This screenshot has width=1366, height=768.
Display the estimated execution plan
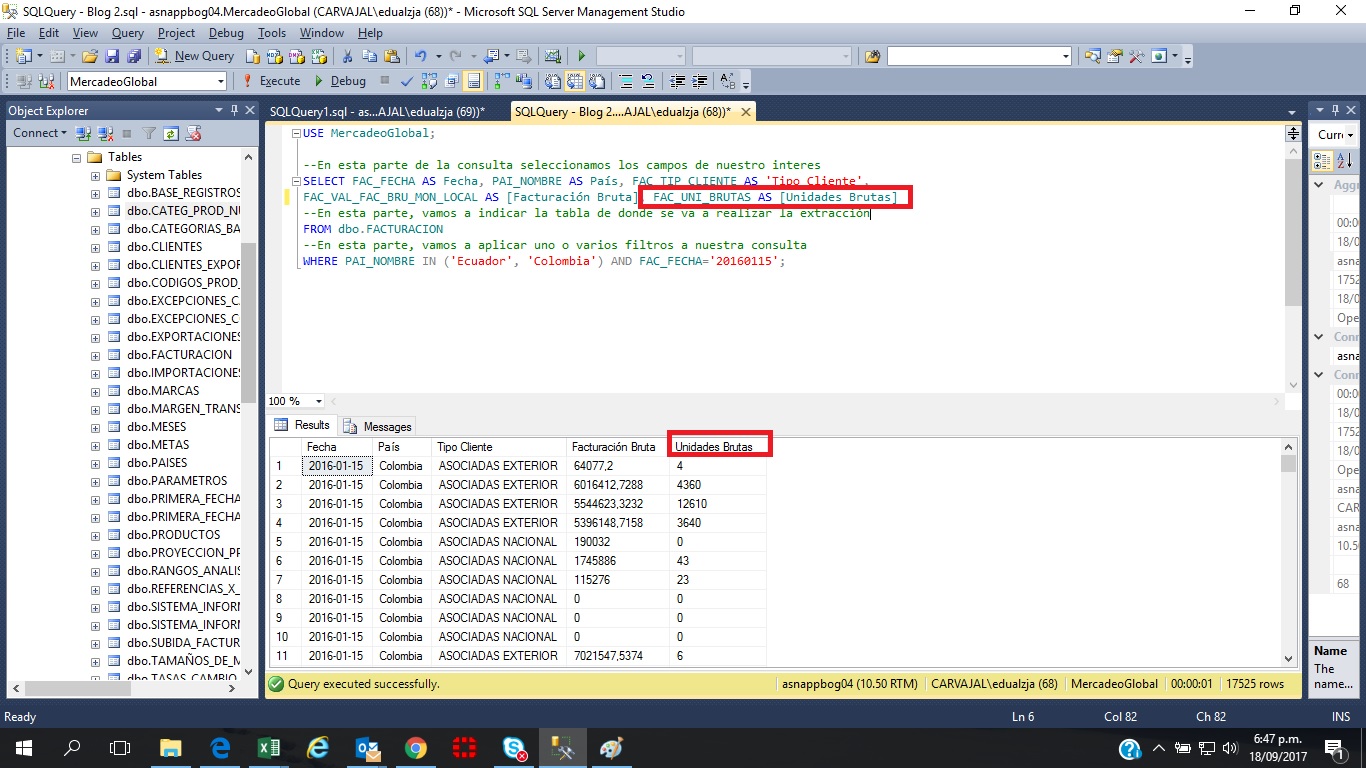(429, 81)
